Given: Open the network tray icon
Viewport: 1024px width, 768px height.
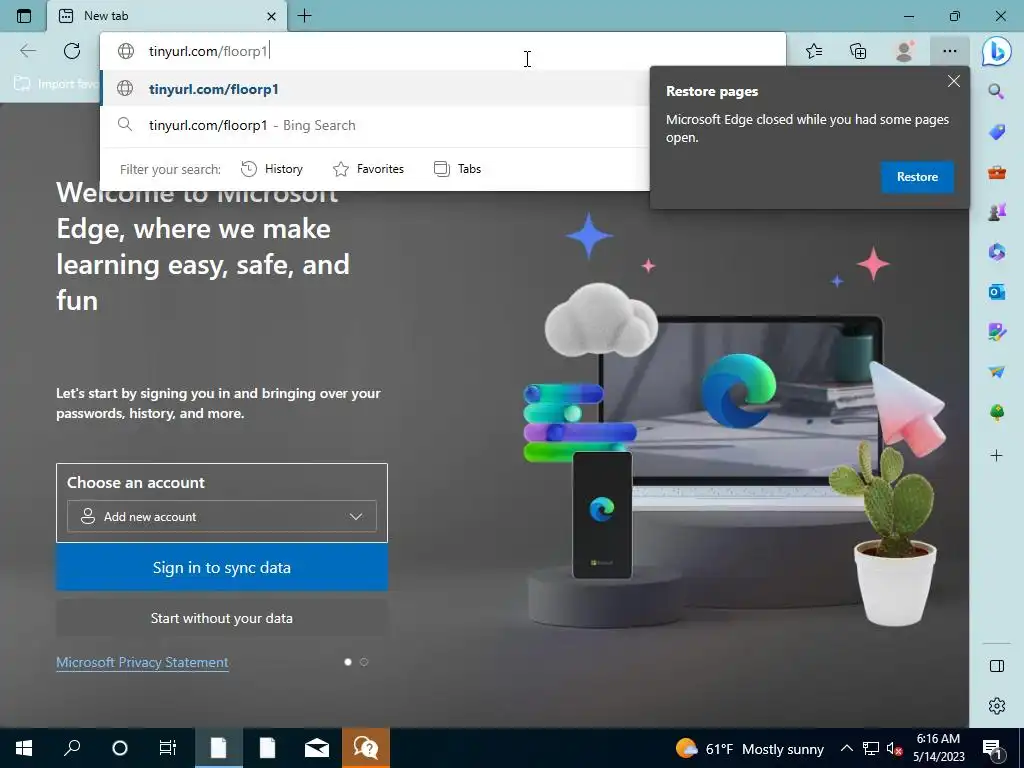Looking at the screenshot, I should (x=871, y=748).
